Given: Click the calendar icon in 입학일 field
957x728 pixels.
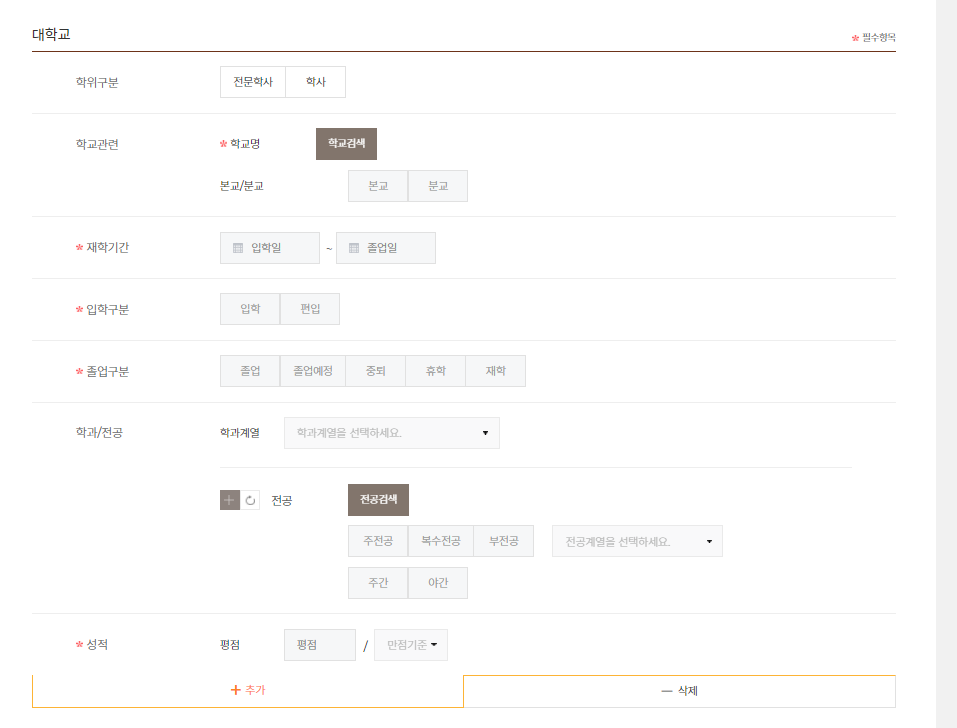Looking at the screenshot, I should click(x=238, y=248).
